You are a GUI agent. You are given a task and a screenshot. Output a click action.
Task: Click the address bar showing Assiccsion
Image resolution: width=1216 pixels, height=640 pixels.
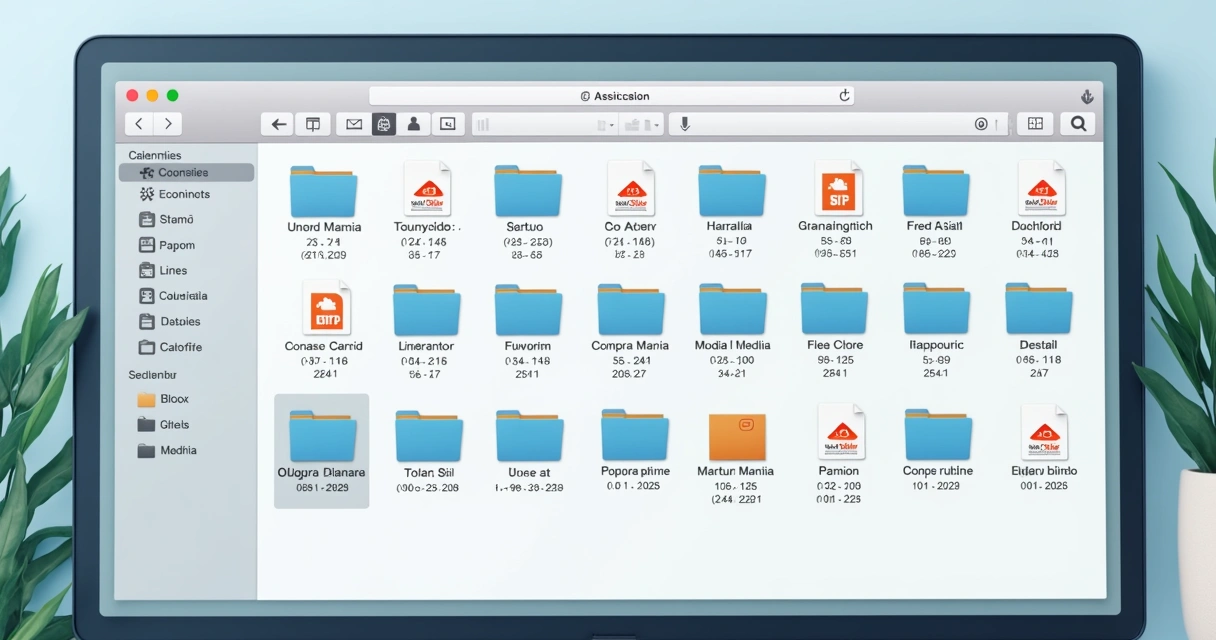coord(611,96)
